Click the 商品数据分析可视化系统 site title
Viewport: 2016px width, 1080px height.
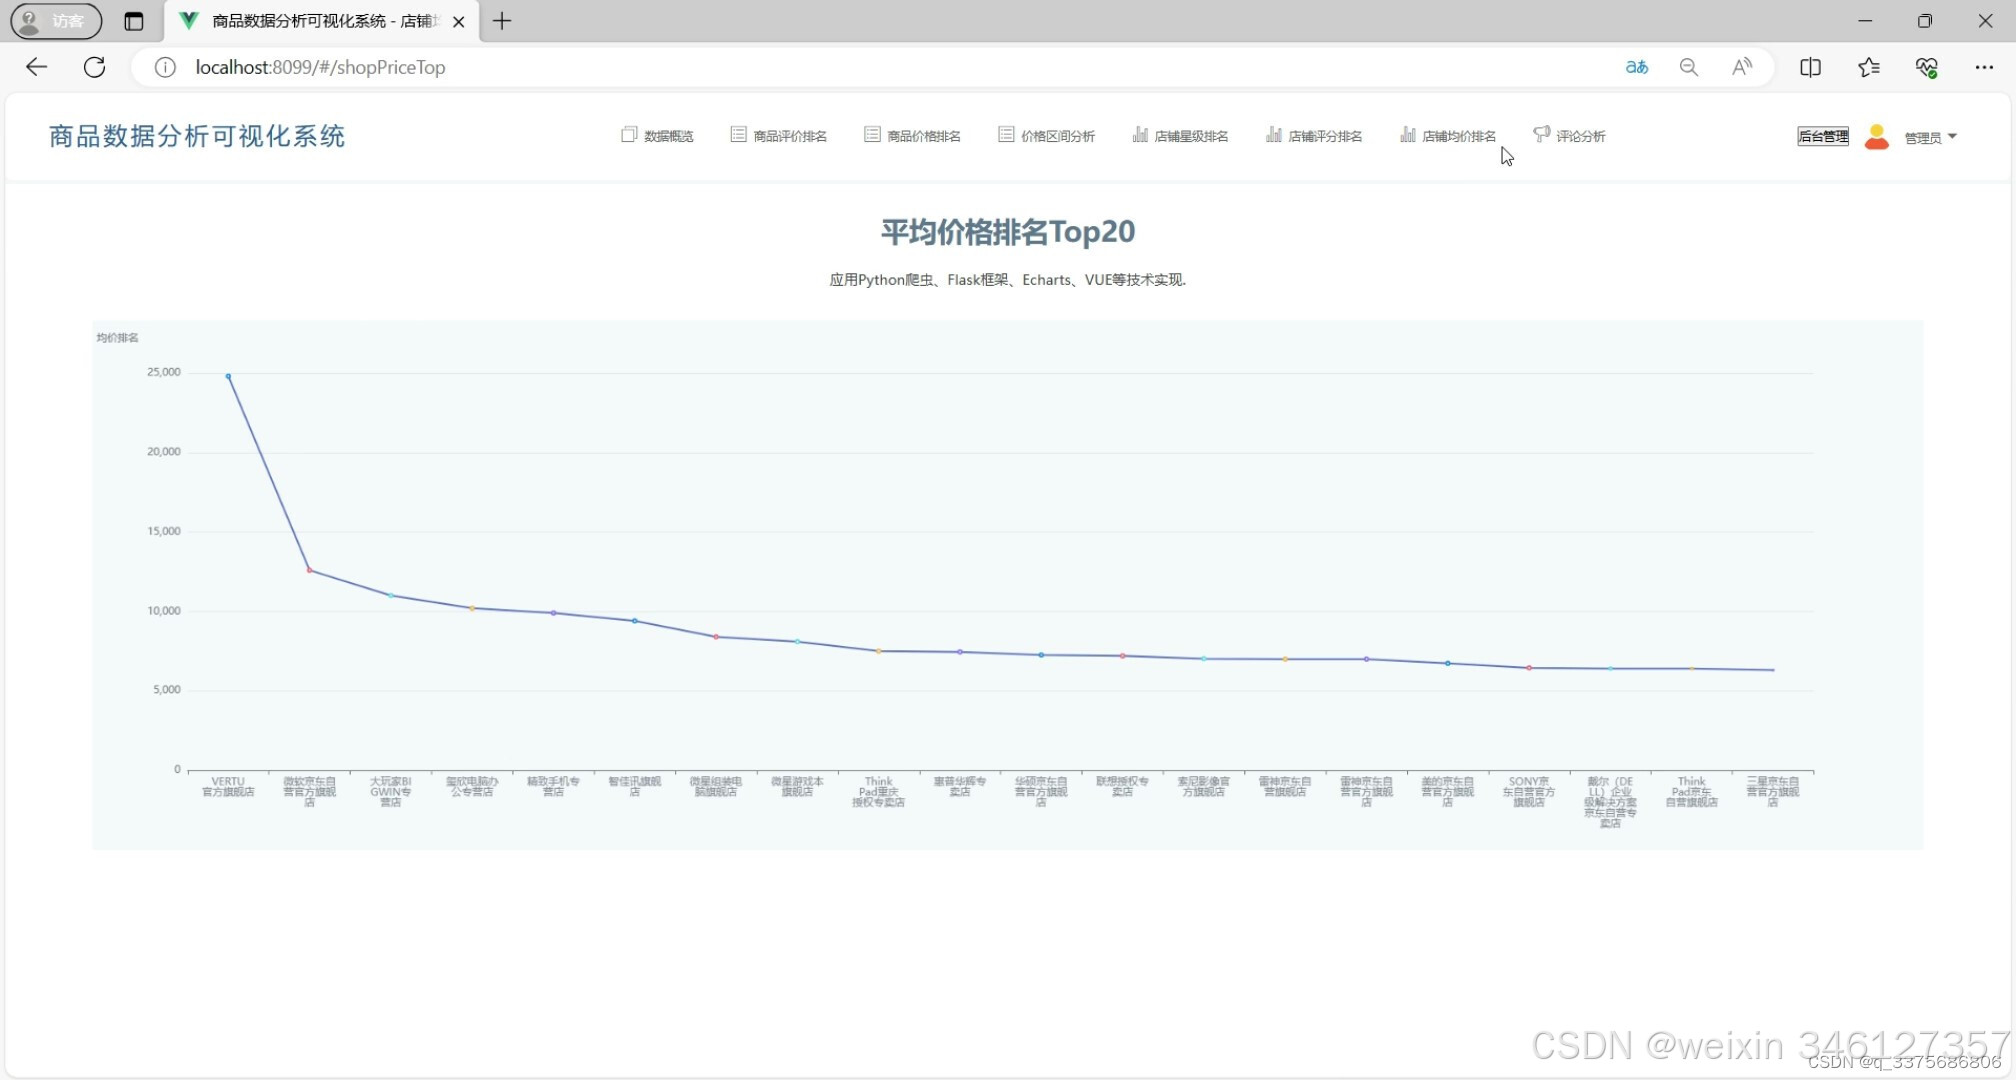click(x=197, y=137)
